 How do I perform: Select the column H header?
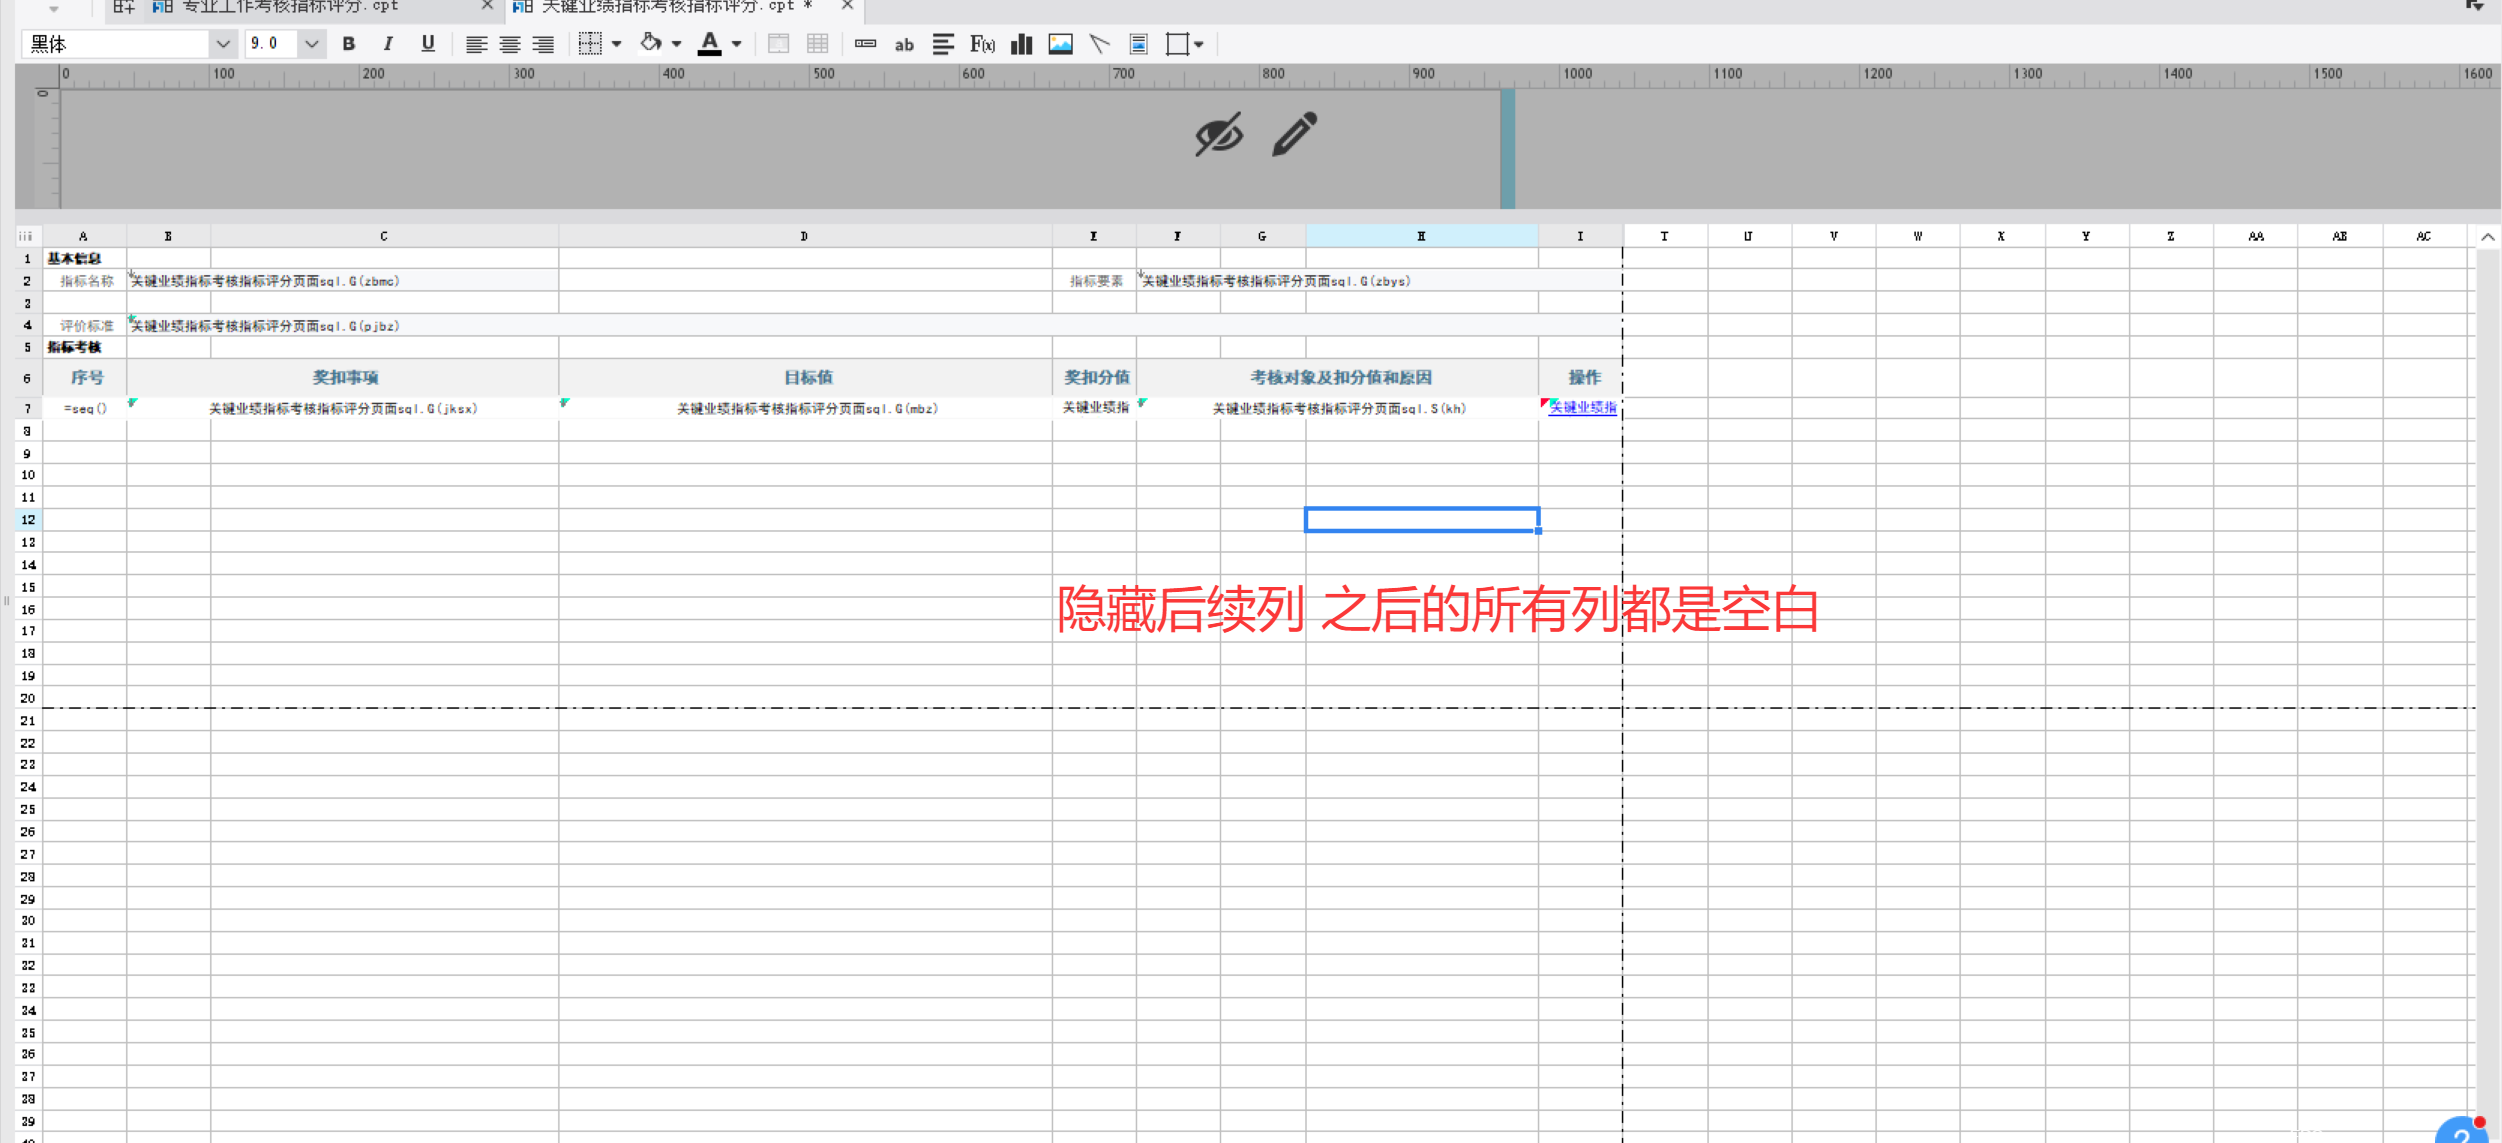[x=1421, y=236]
